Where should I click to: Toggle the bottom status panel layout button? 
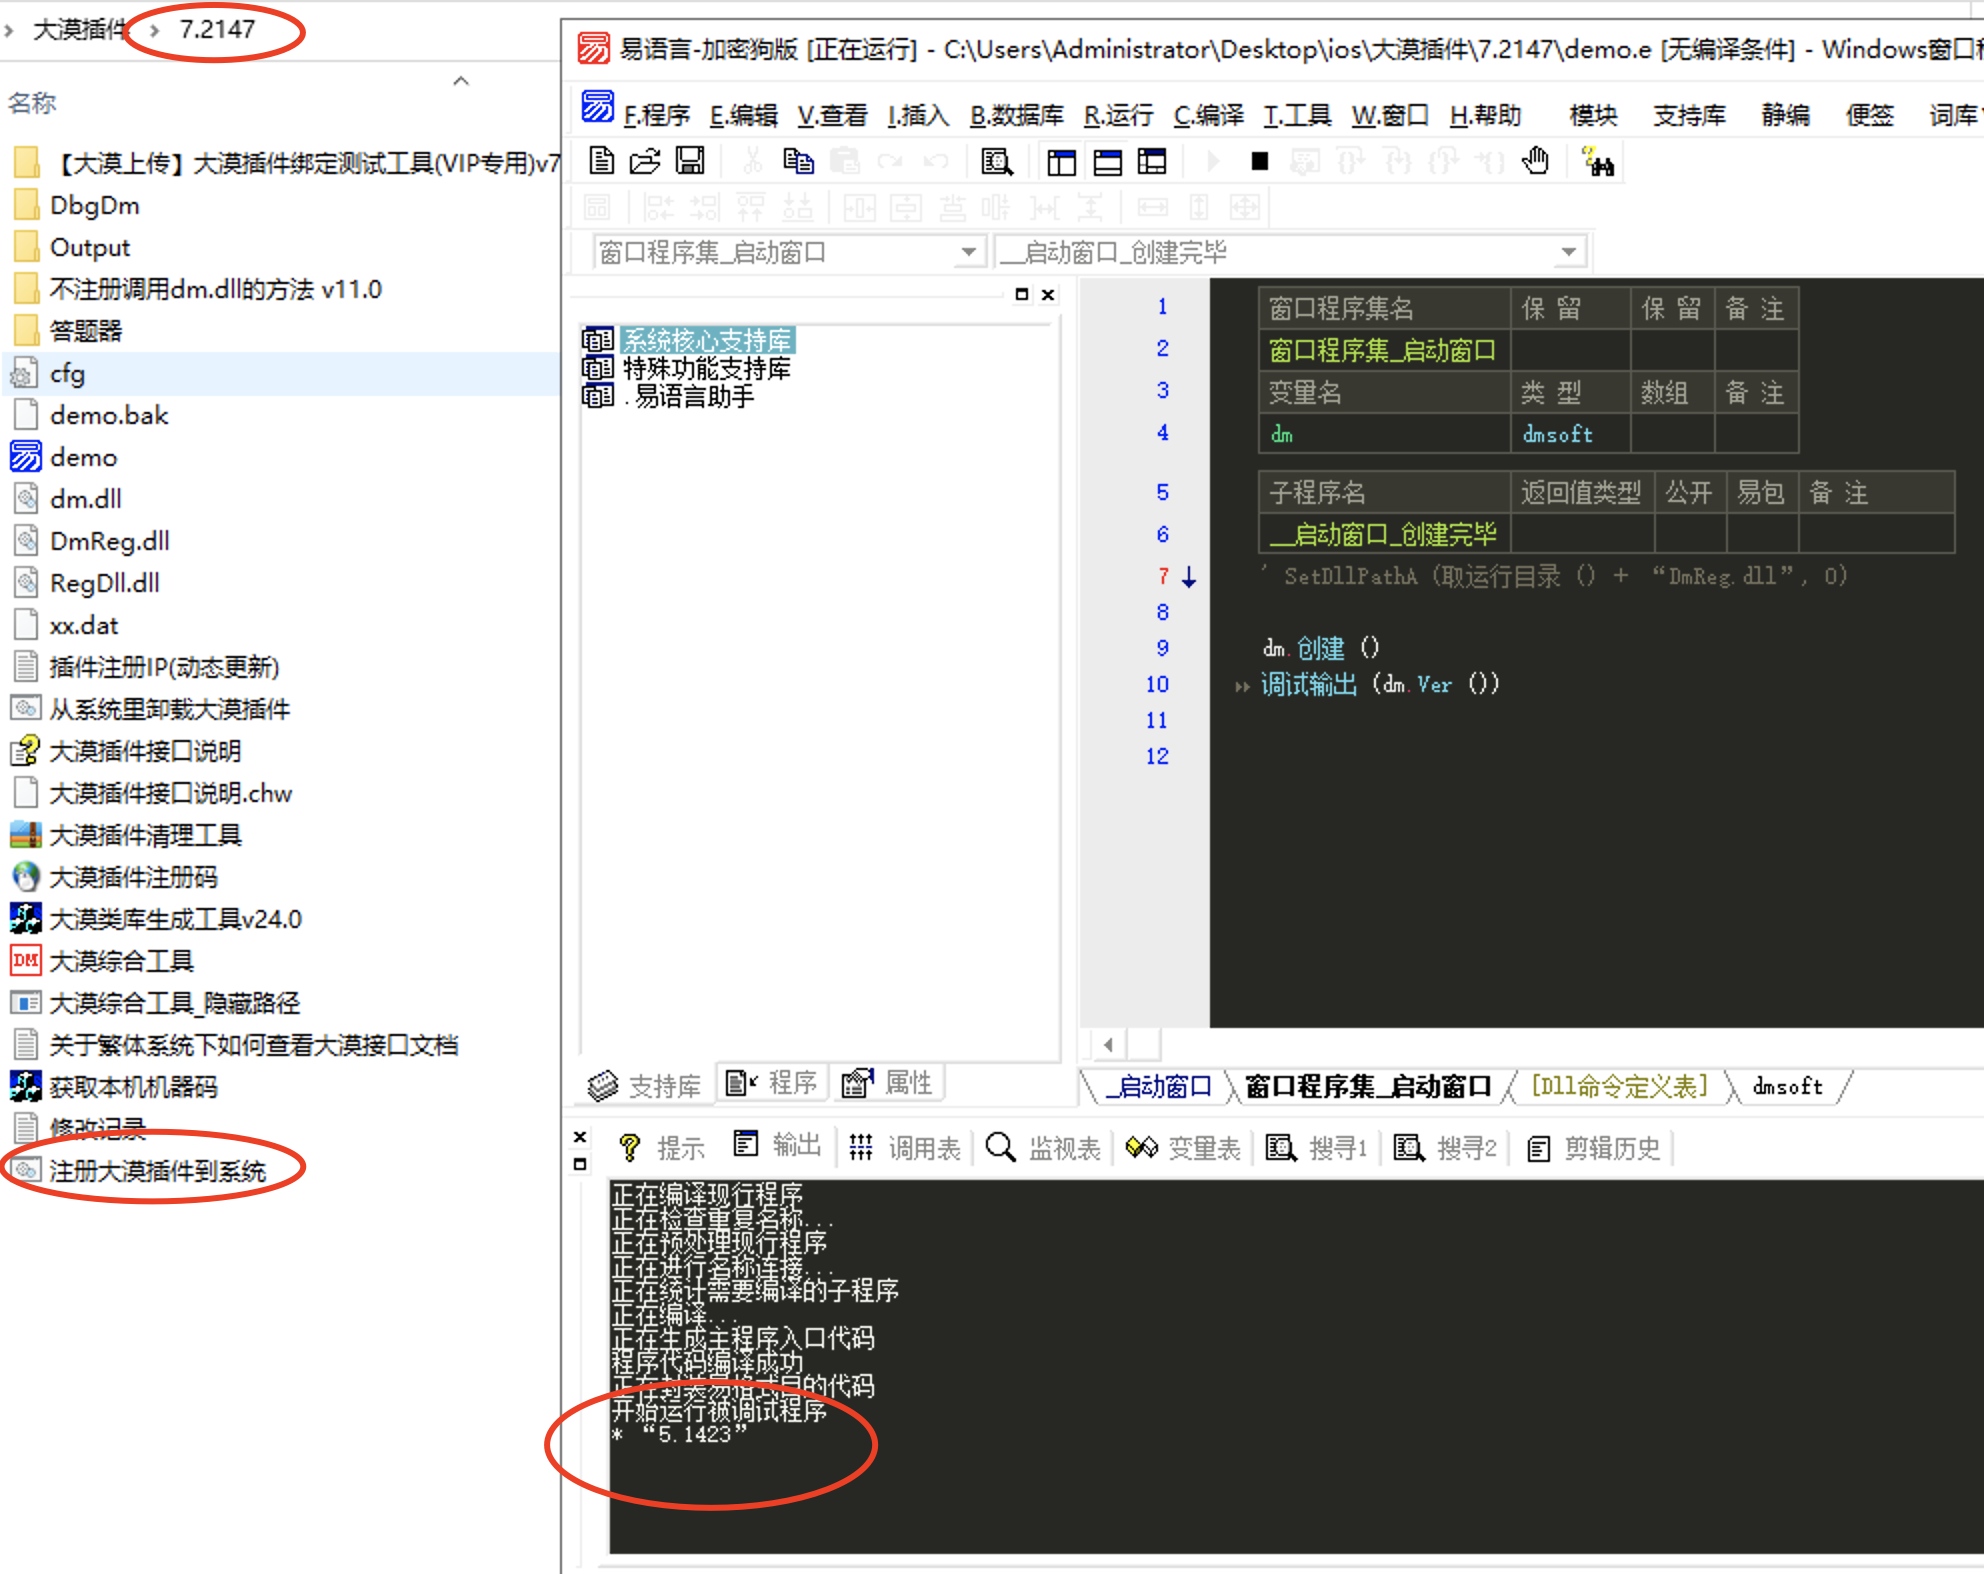(x=1107, y=162)
